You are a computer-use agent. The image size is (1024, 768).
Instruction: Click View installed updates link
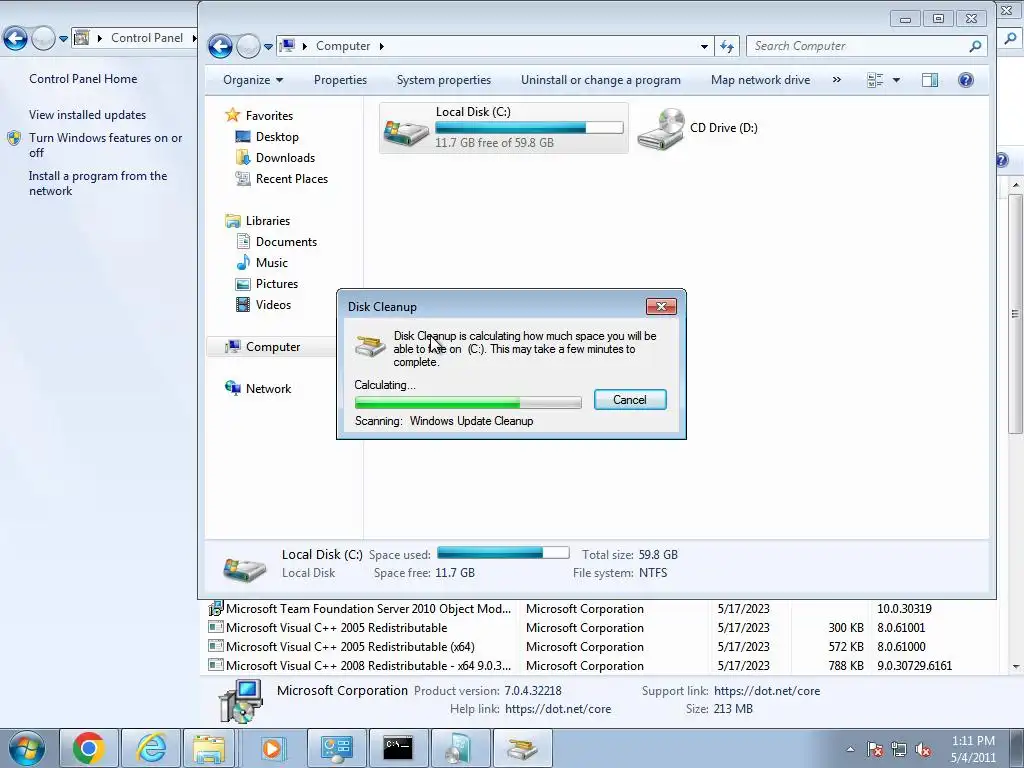click(88, 114)
